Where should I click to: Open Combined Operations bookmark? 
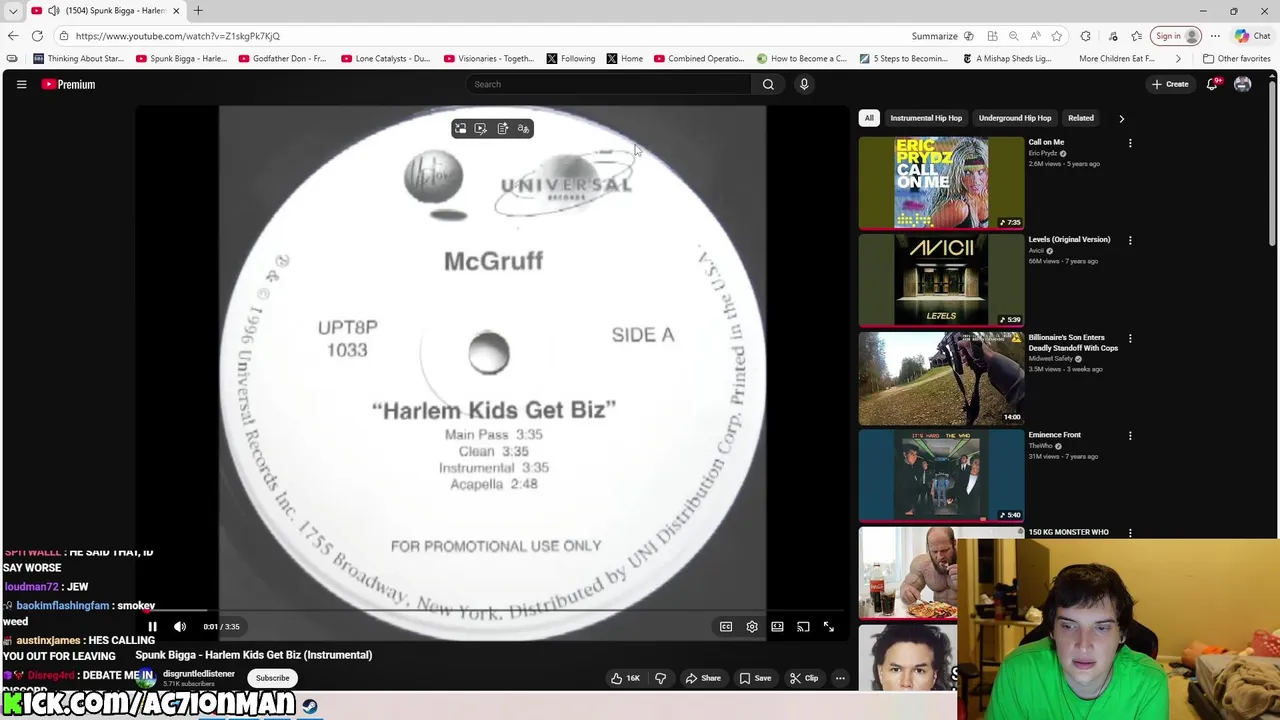(x=699, y=59)
